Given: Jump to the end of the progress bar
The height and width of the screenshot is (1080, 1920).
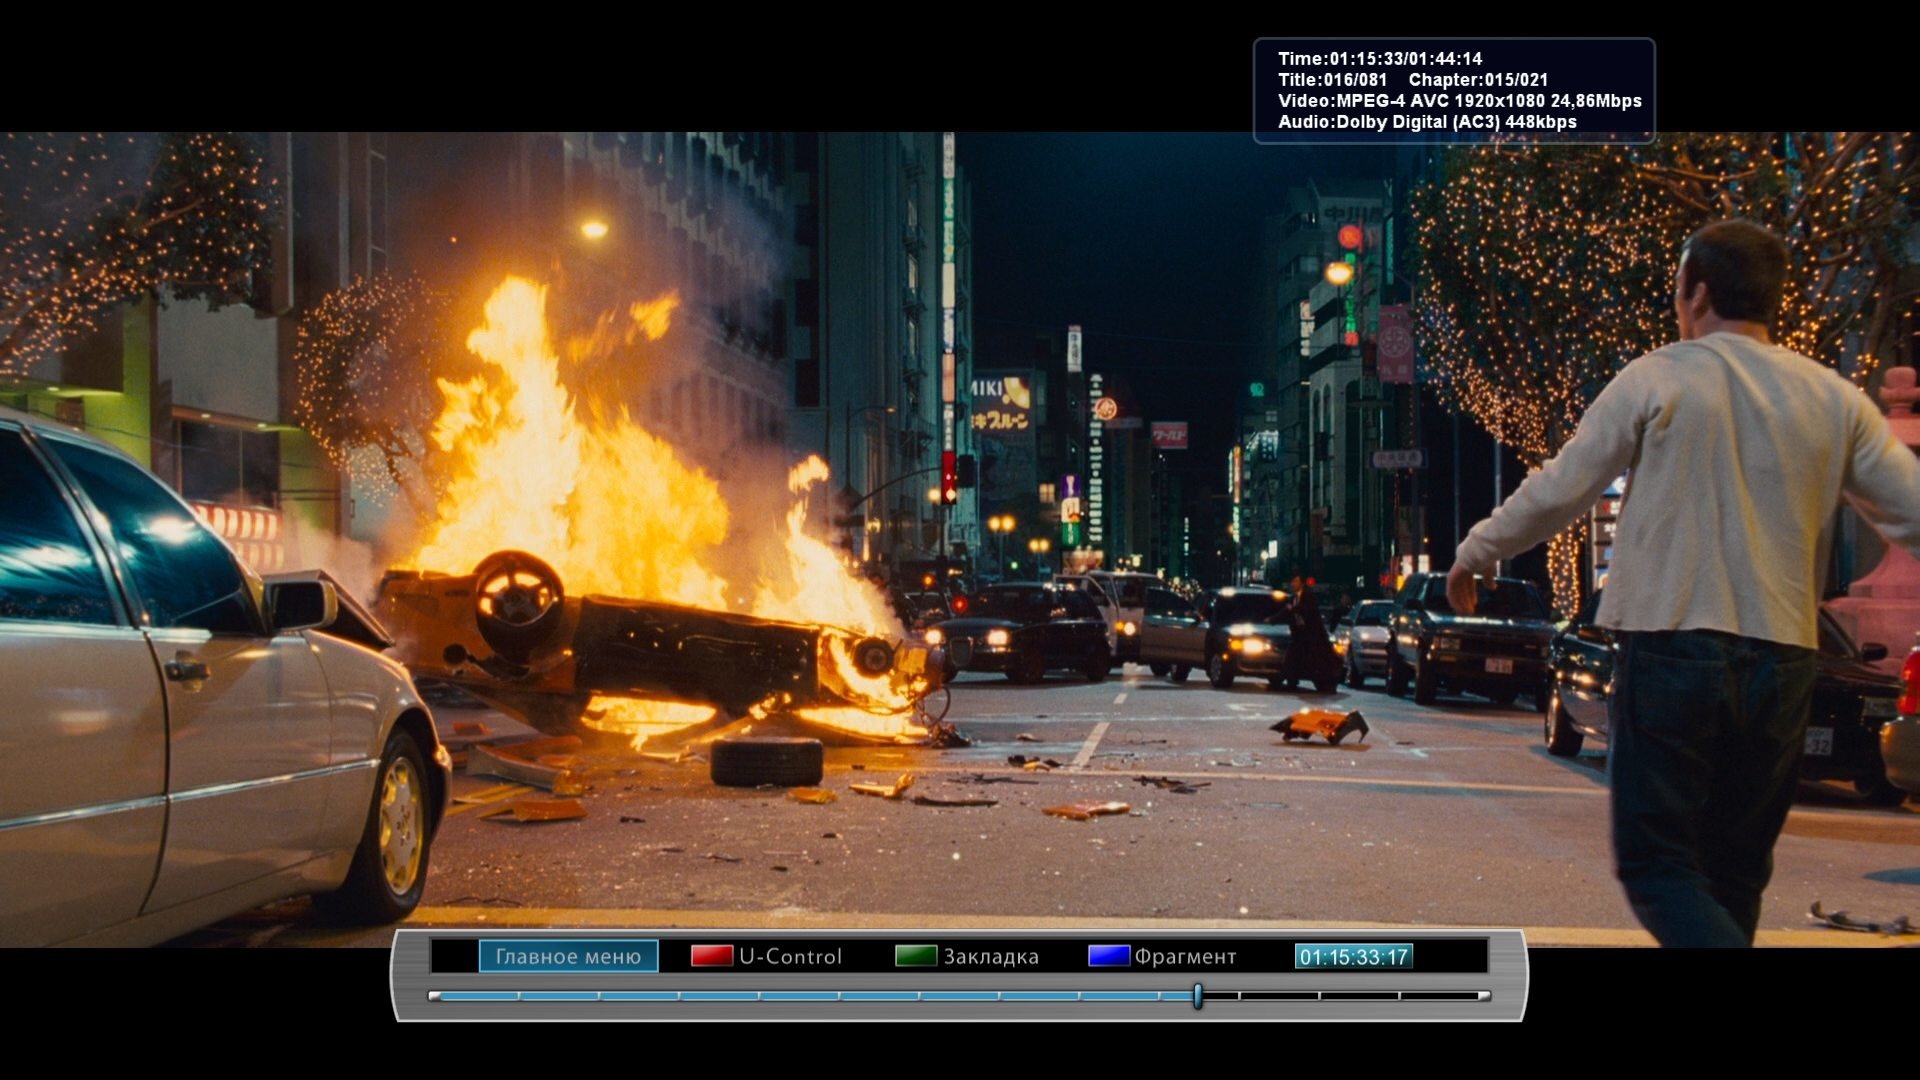Looking at the screenshot, I should pos(1484,995).
